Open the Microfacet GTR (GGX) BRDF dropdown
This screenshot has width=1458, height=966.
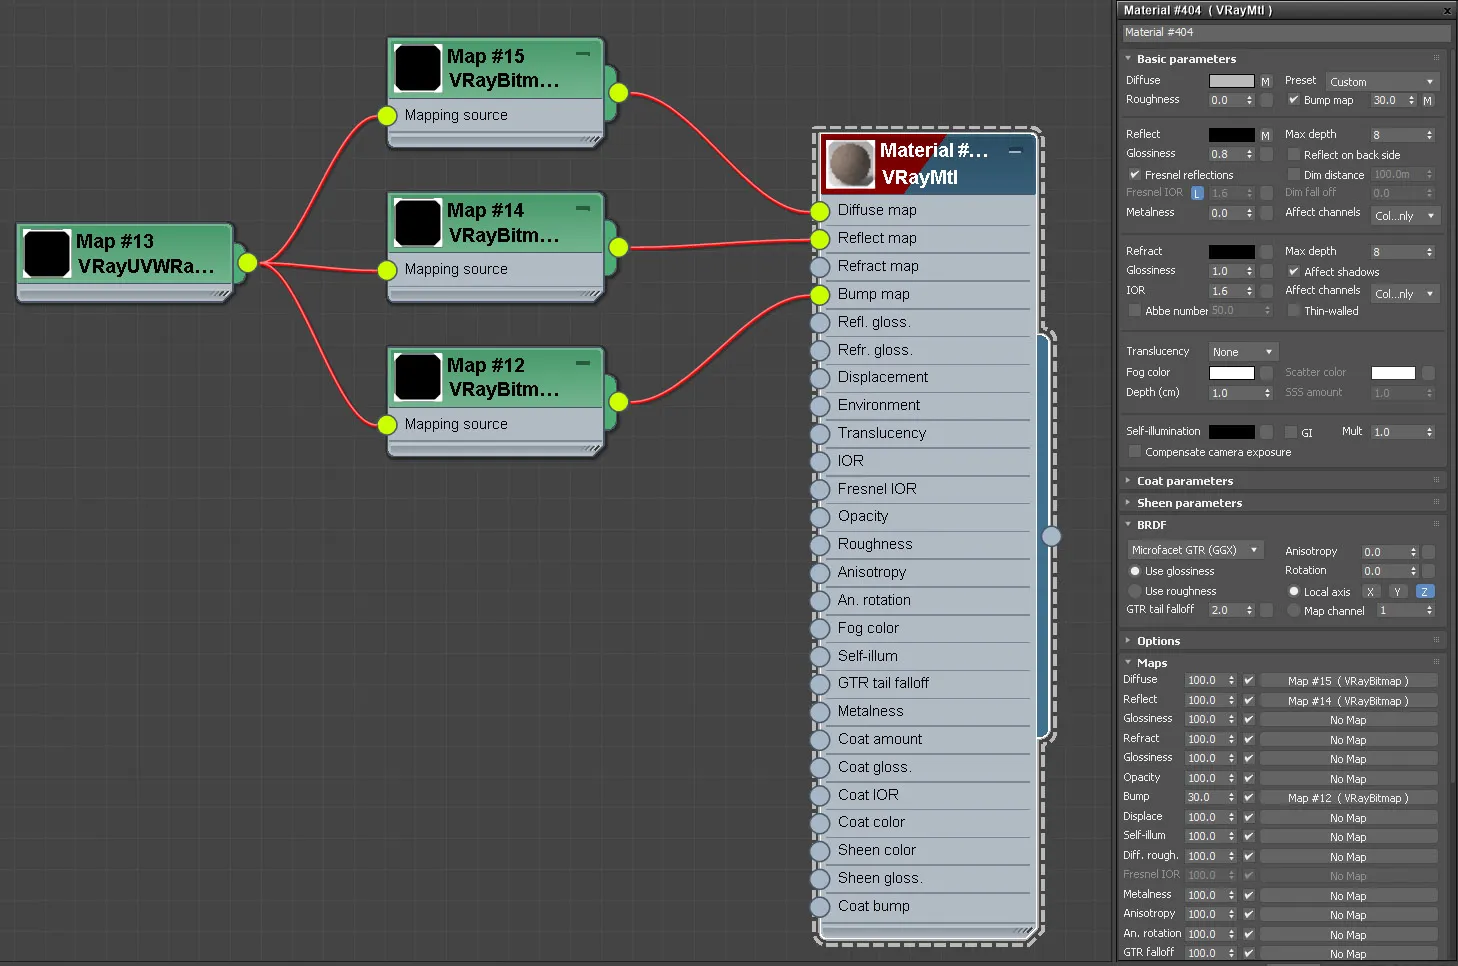[1195, 550]
